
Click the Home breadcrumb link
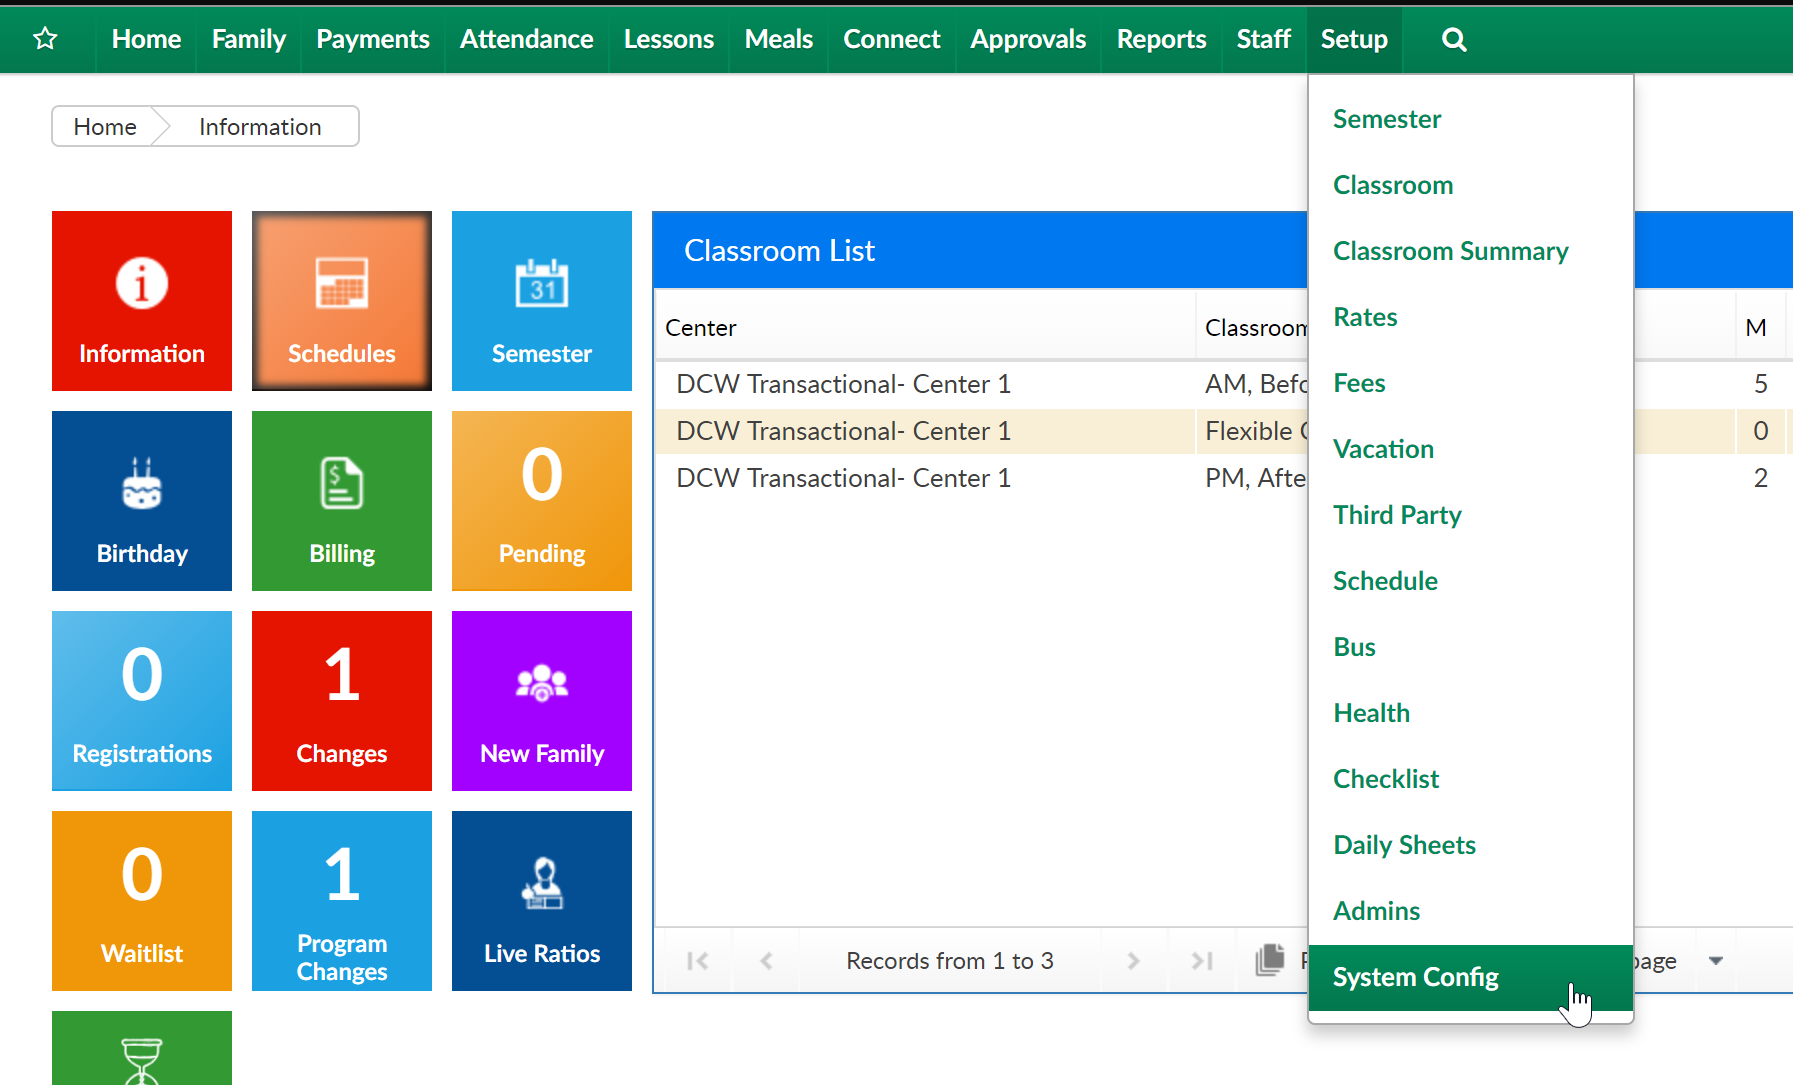pos(105,127)
